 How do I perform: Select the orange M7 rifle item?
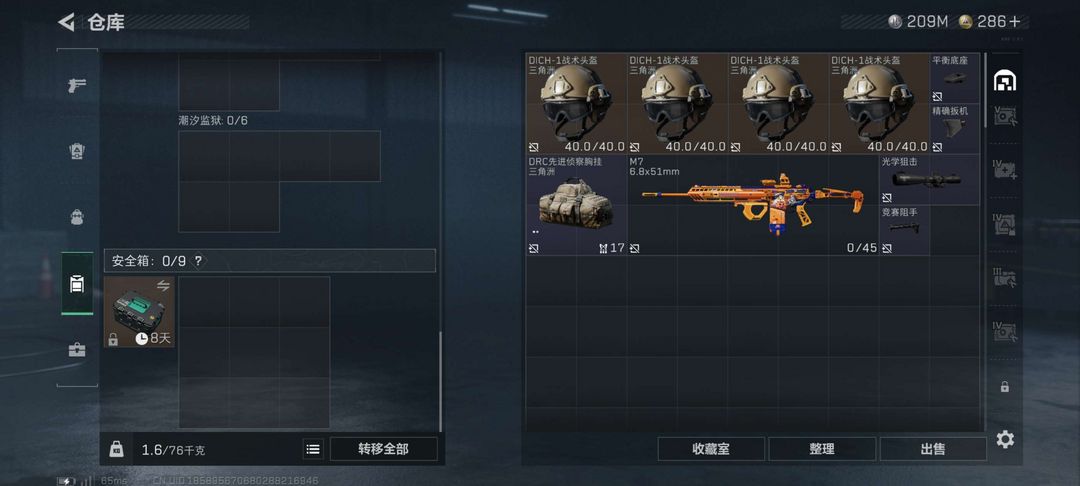point(753,204)
